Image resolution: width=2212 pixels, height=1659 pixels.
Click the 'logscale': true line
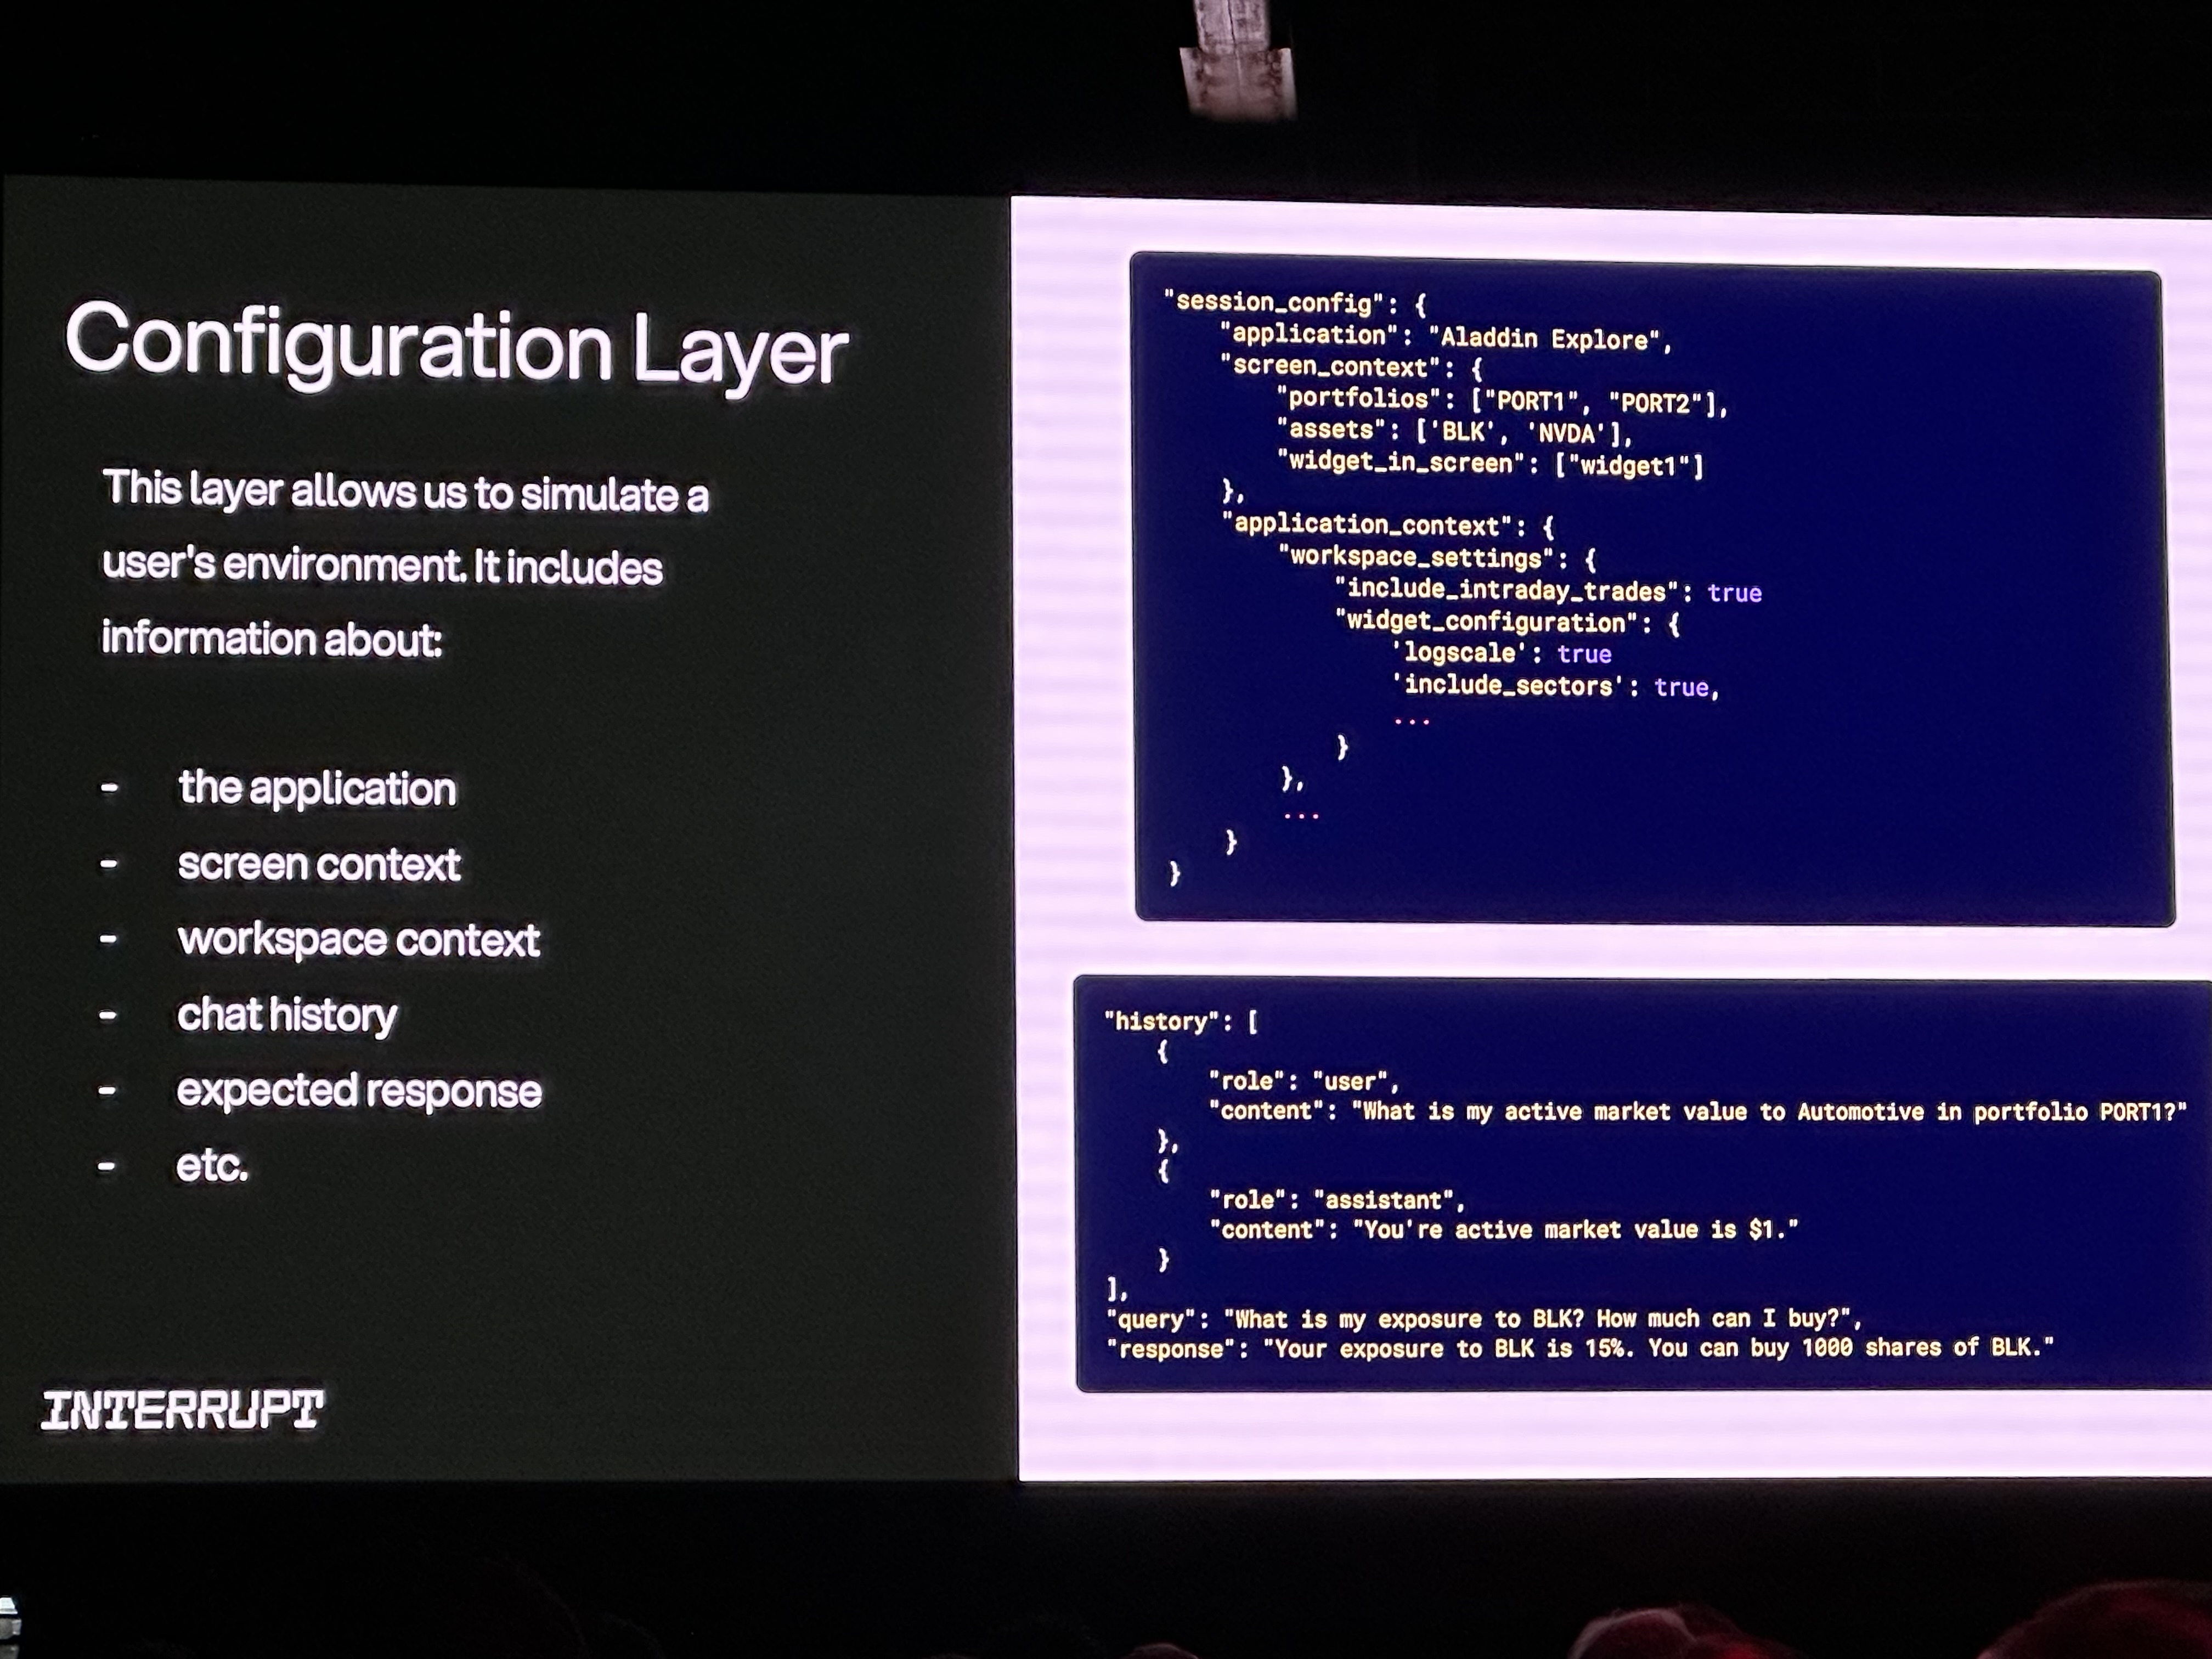1502,654
